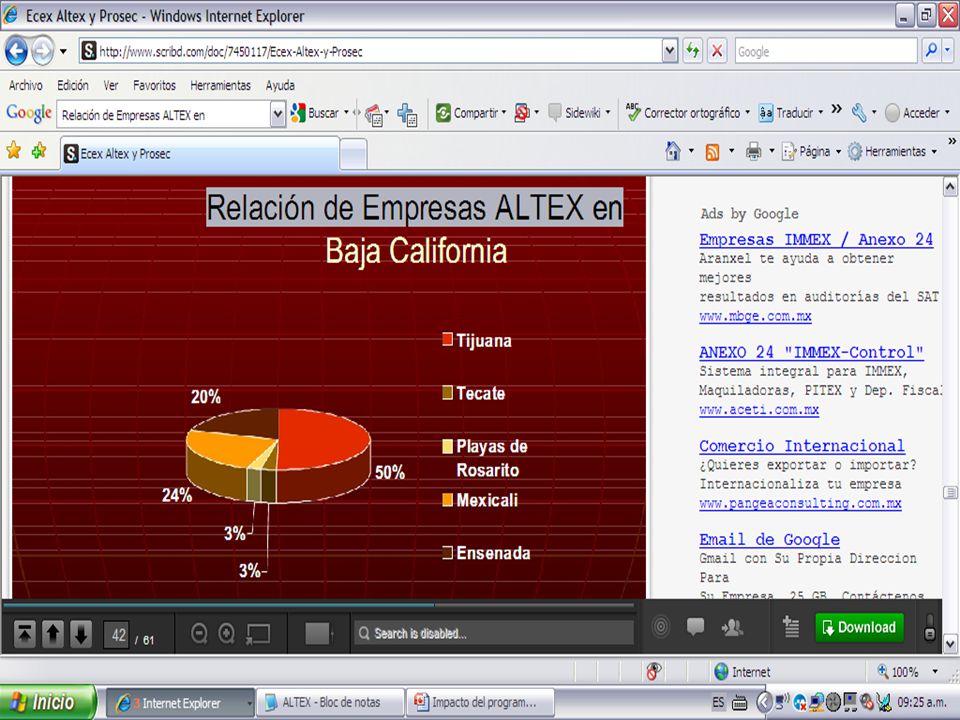Click the Scribd page number field
Screen dimensions: 960x720
point(118,635)
